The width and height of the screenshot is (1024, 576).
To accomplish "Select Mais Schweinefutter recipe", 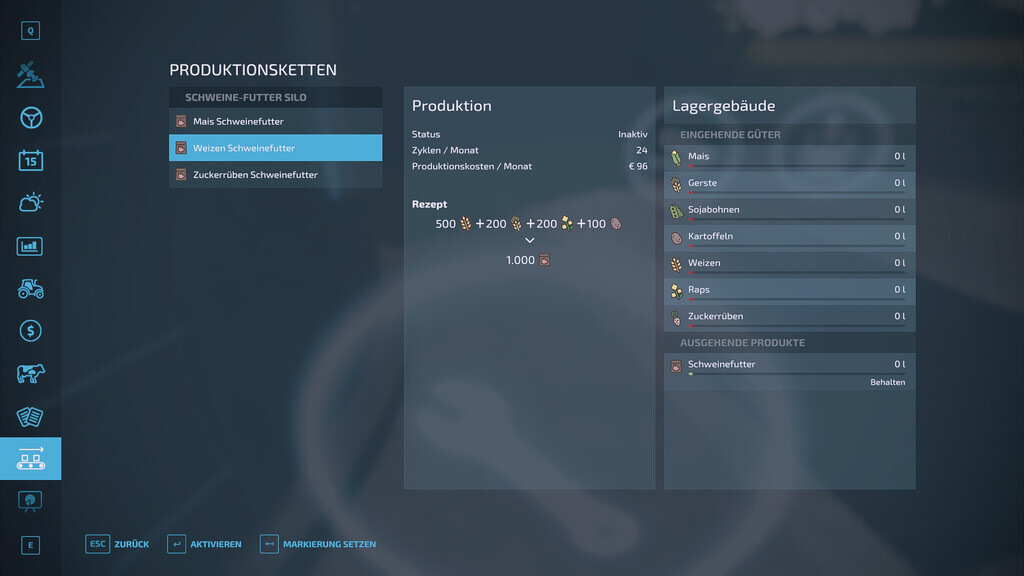I will coord(276,121).
